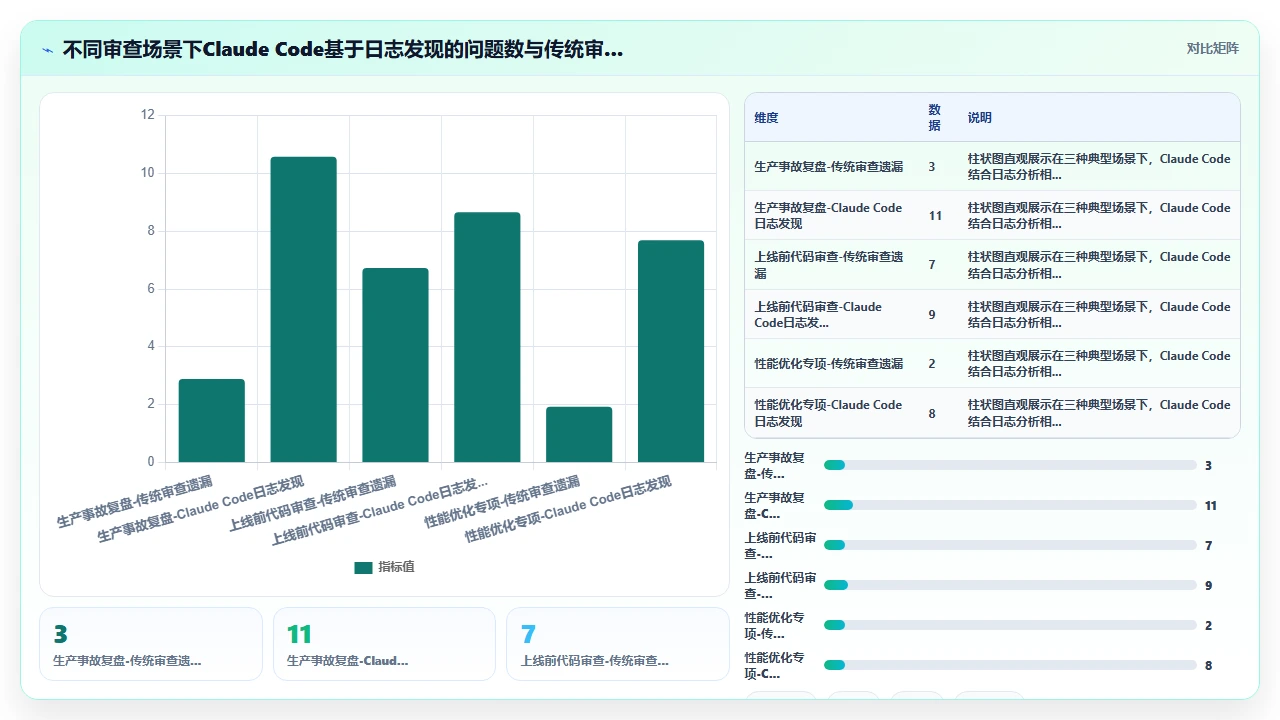Click the y-axis value 12

(147, 115)
